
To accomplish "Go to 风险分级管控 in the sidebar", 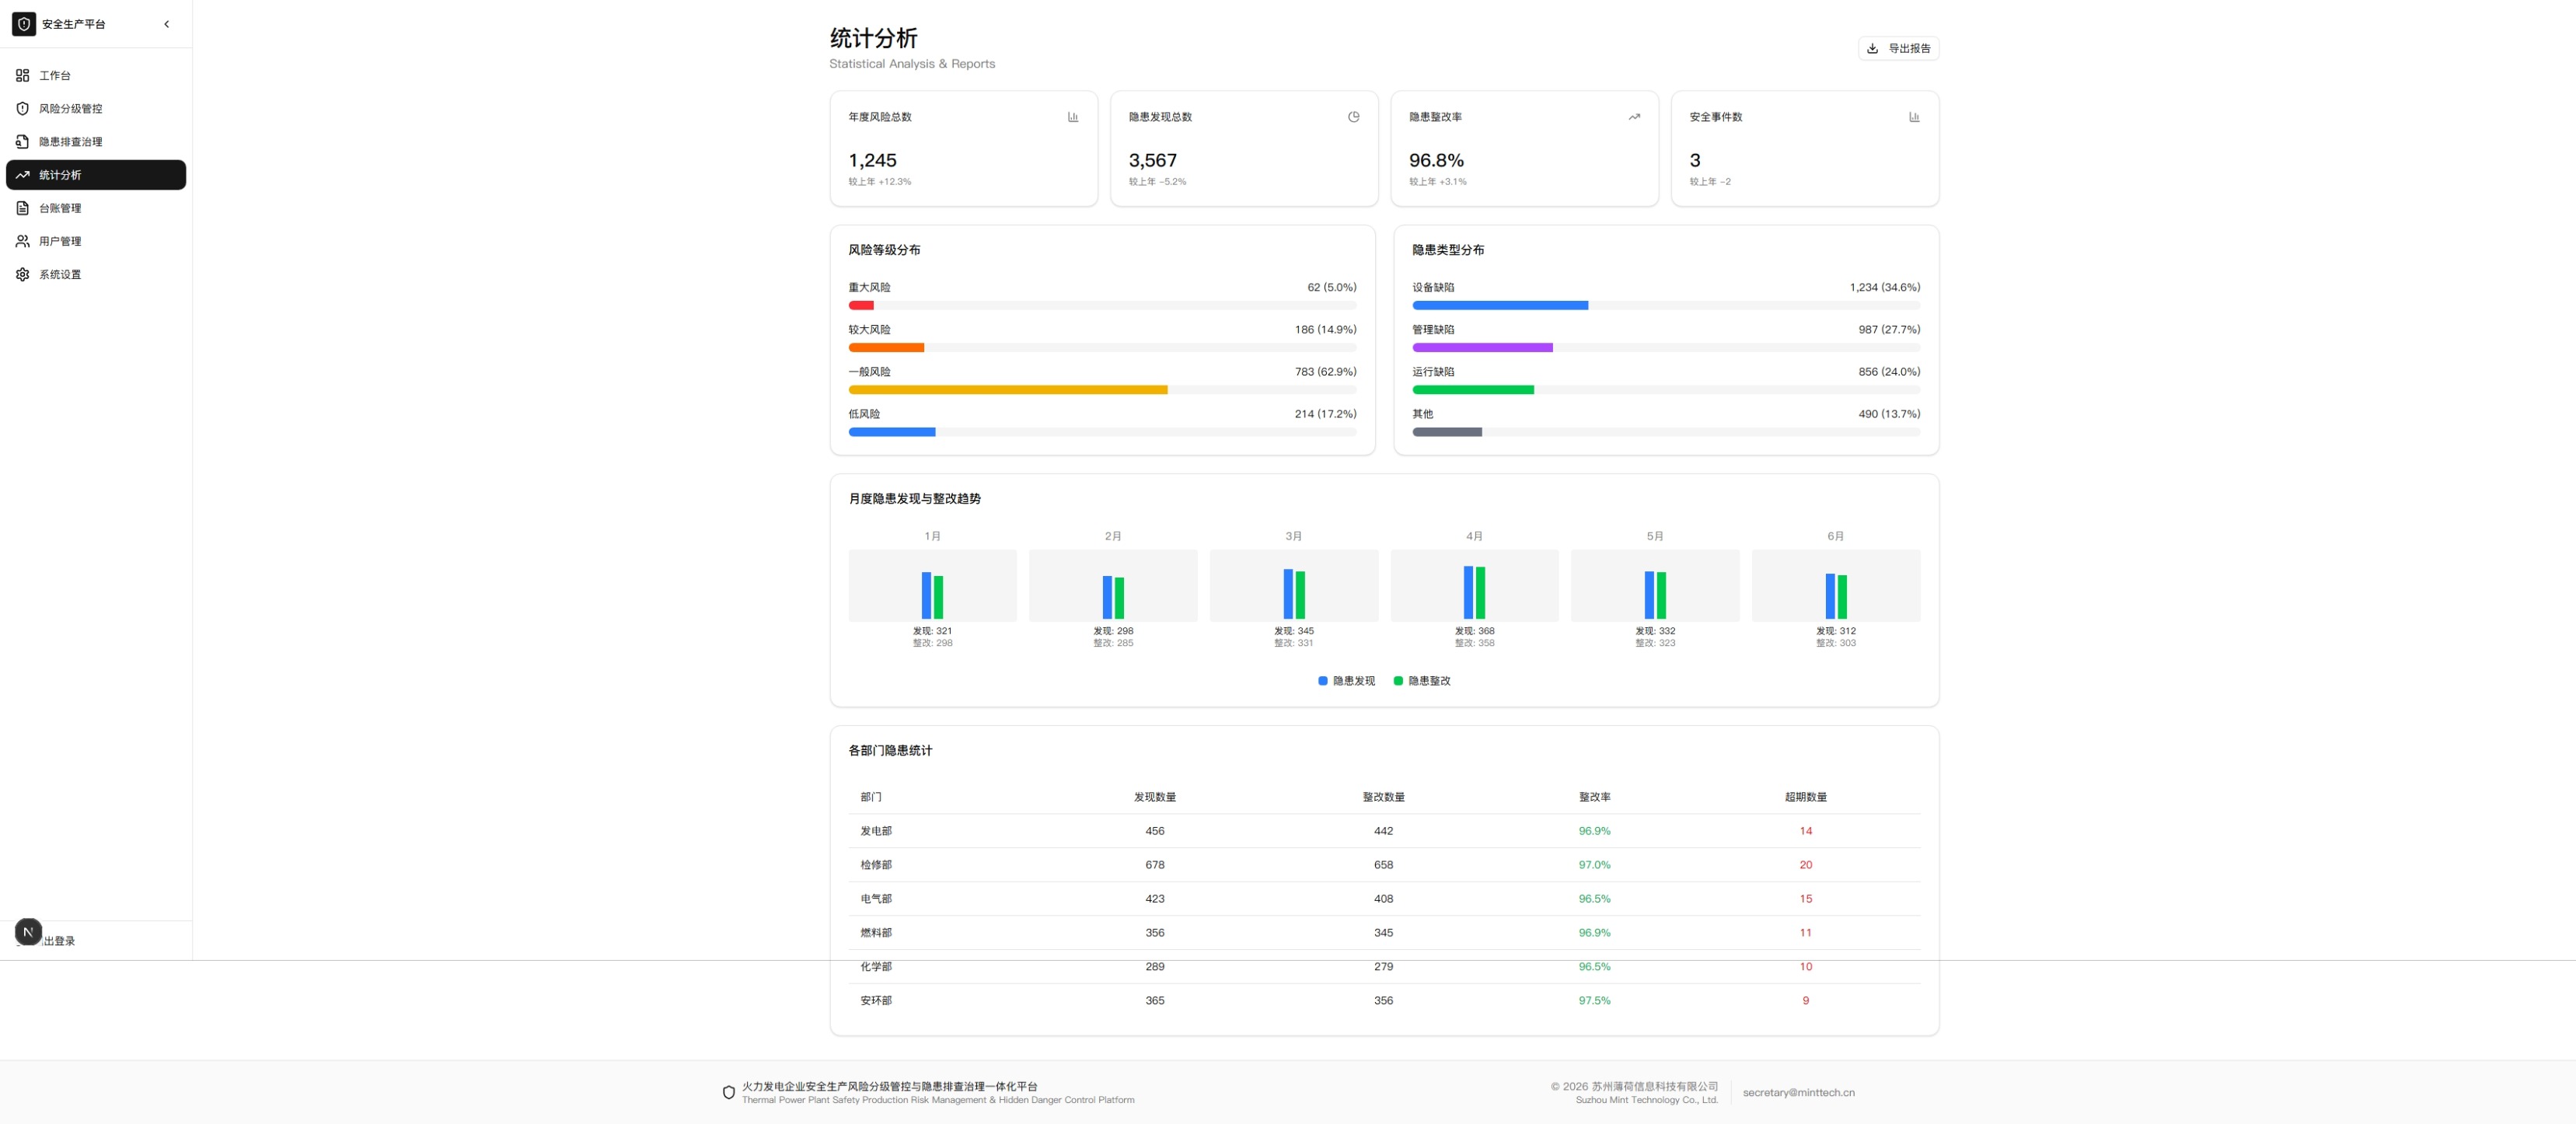I will pos(70,109).
